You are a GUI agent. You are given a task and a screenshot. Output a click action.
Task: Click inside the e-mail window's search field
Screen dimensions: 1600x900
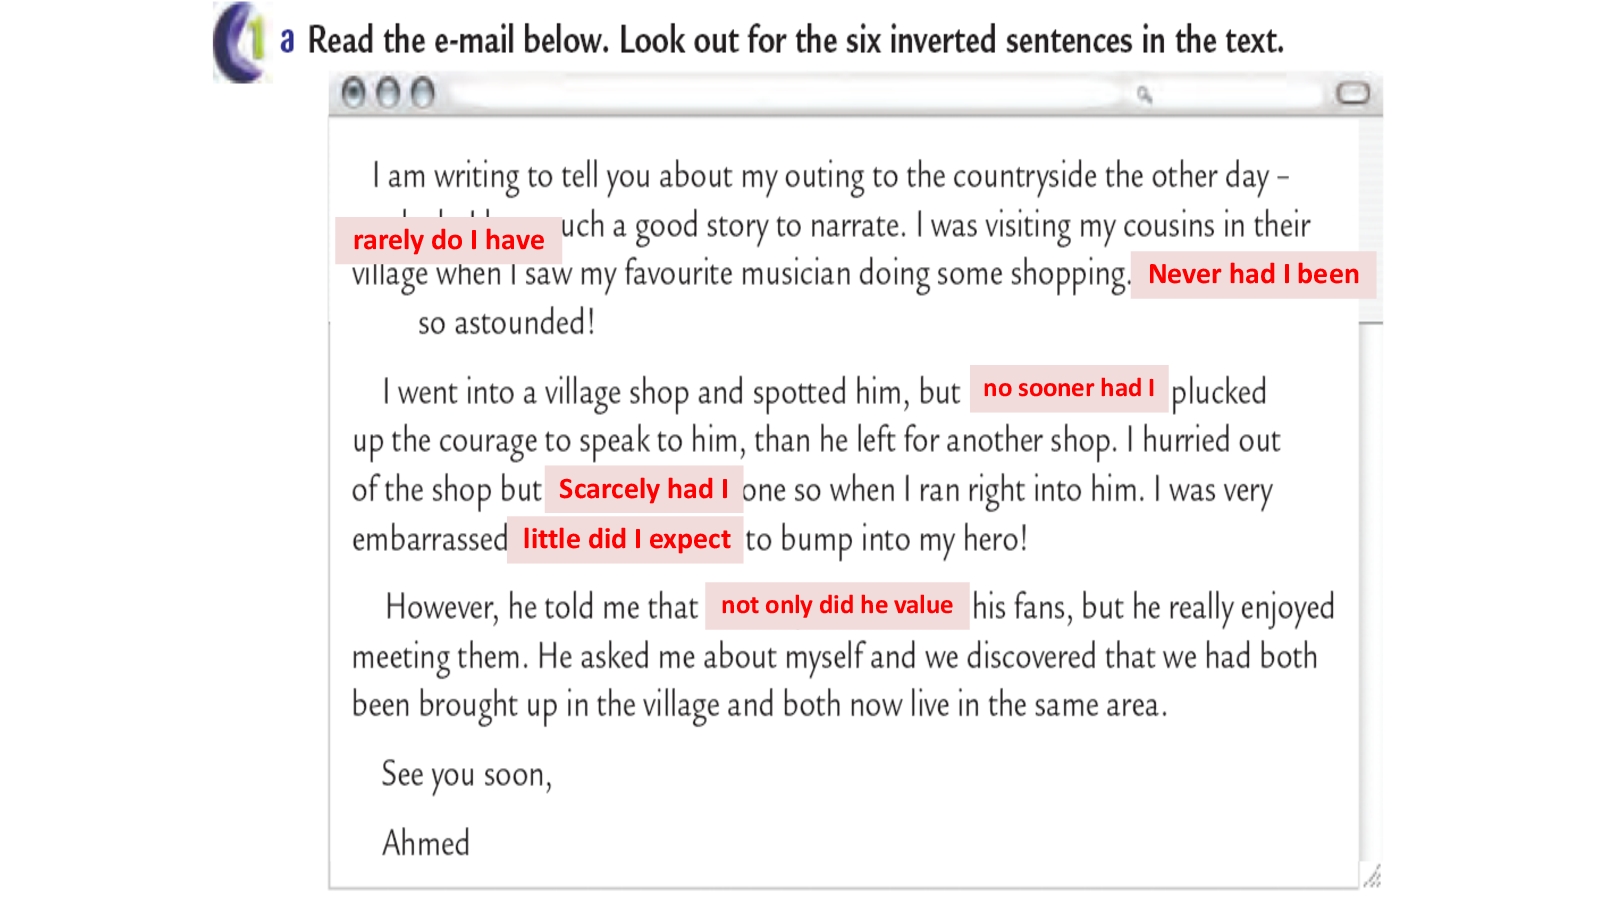790,95
